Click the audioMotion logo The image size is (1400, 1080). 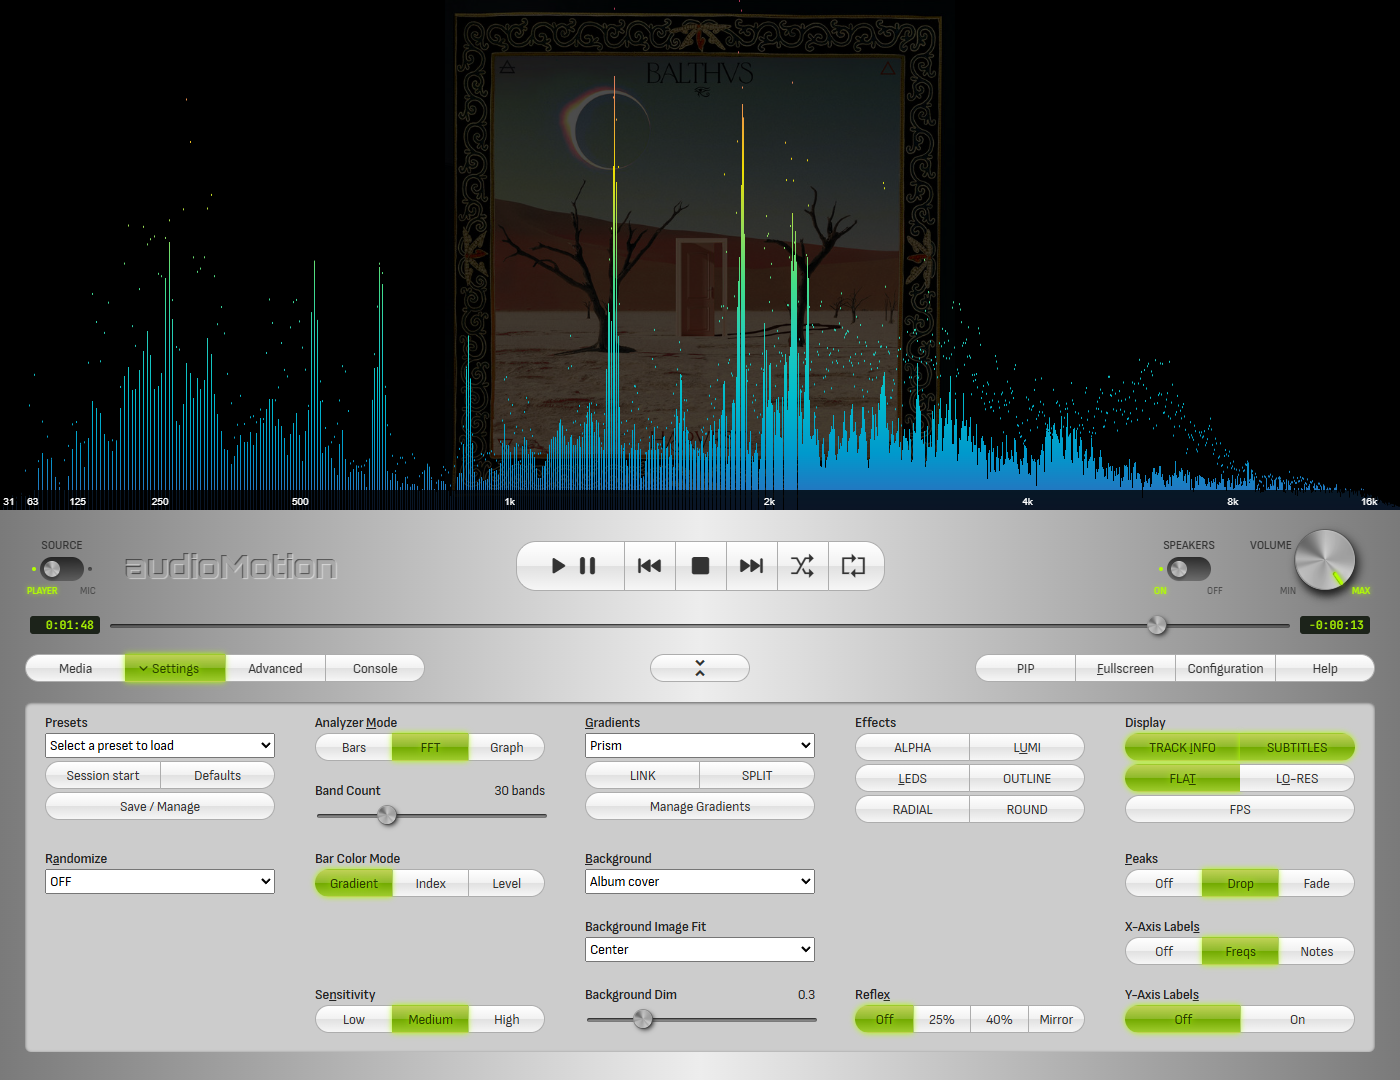[x=231, y=567]
